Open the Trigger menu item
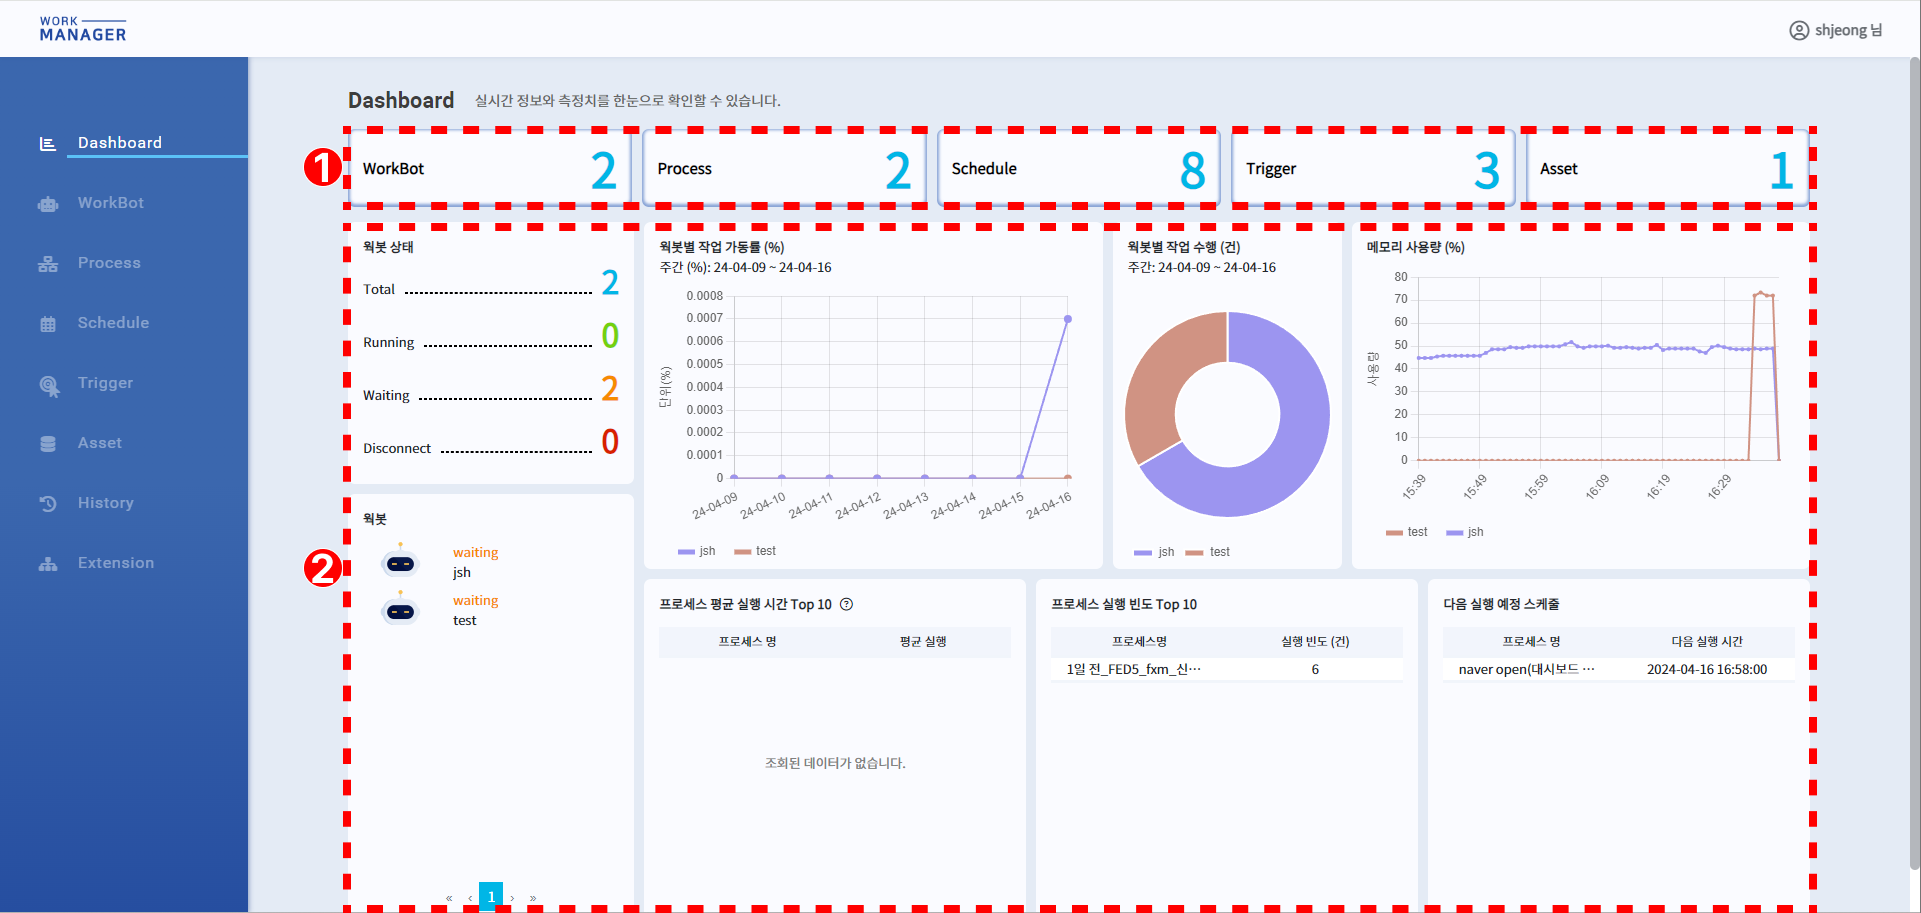 click(x=105, y=383)
